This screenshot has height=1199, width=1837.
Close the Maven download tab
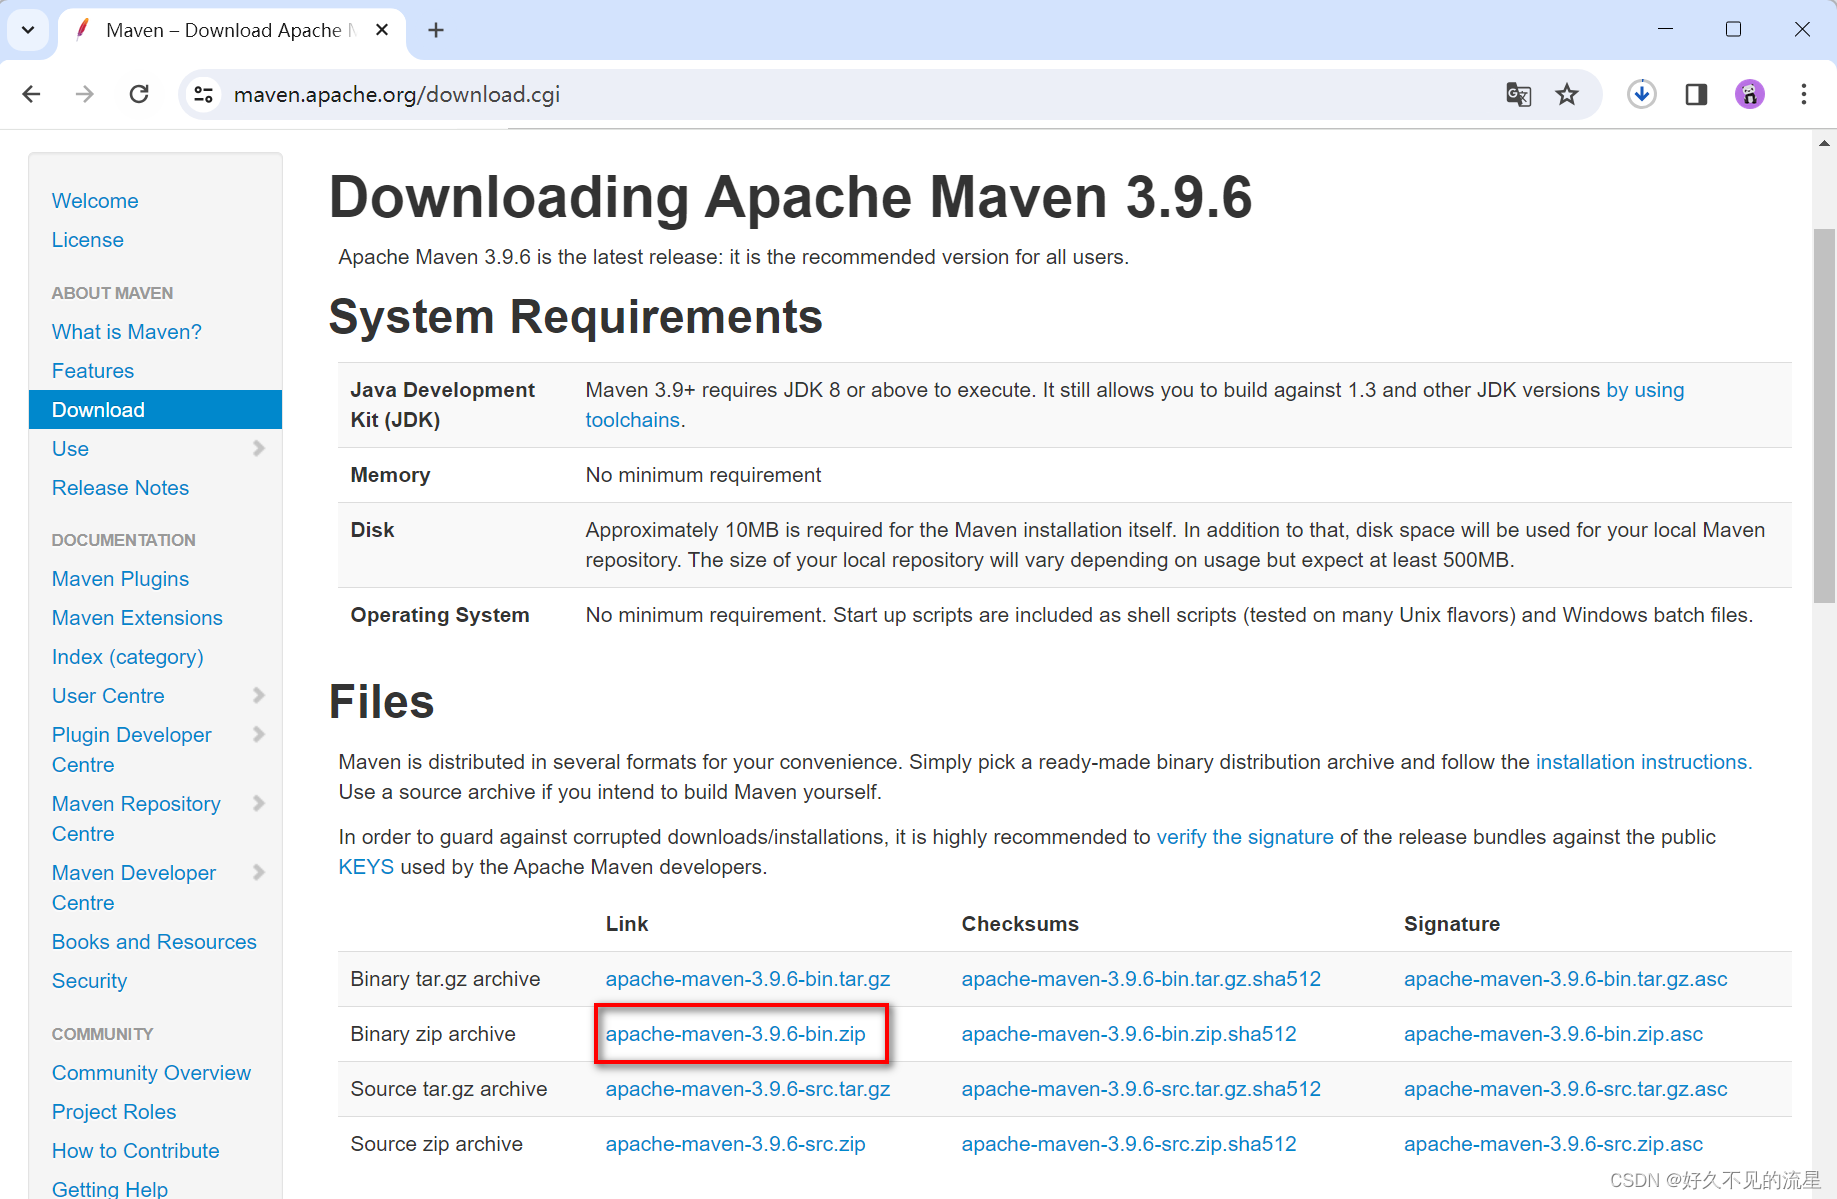point(382,30)
